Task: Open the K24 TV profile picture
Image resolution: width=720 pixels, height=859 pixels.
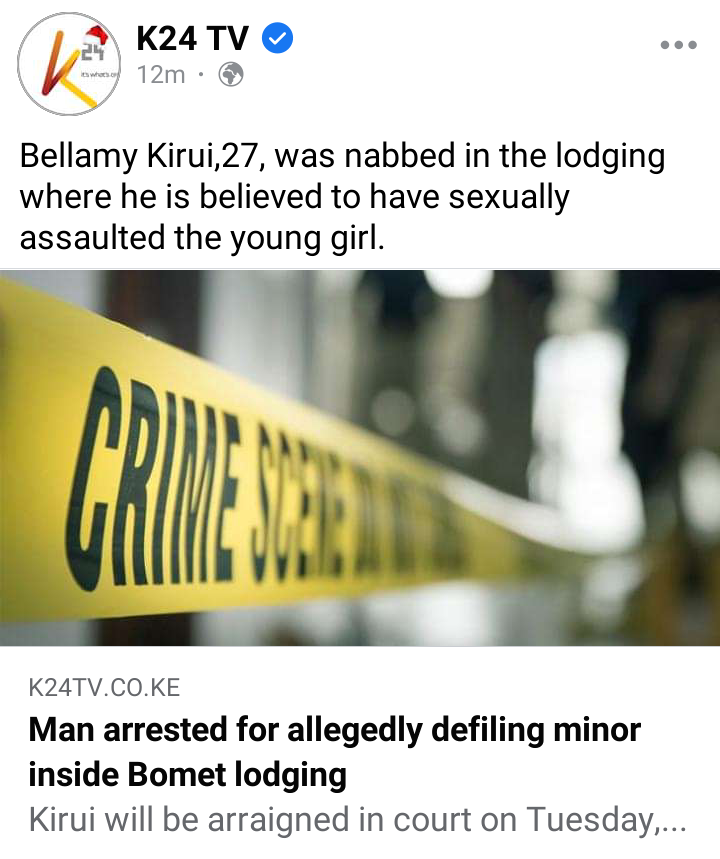Action: pos(68,64)
